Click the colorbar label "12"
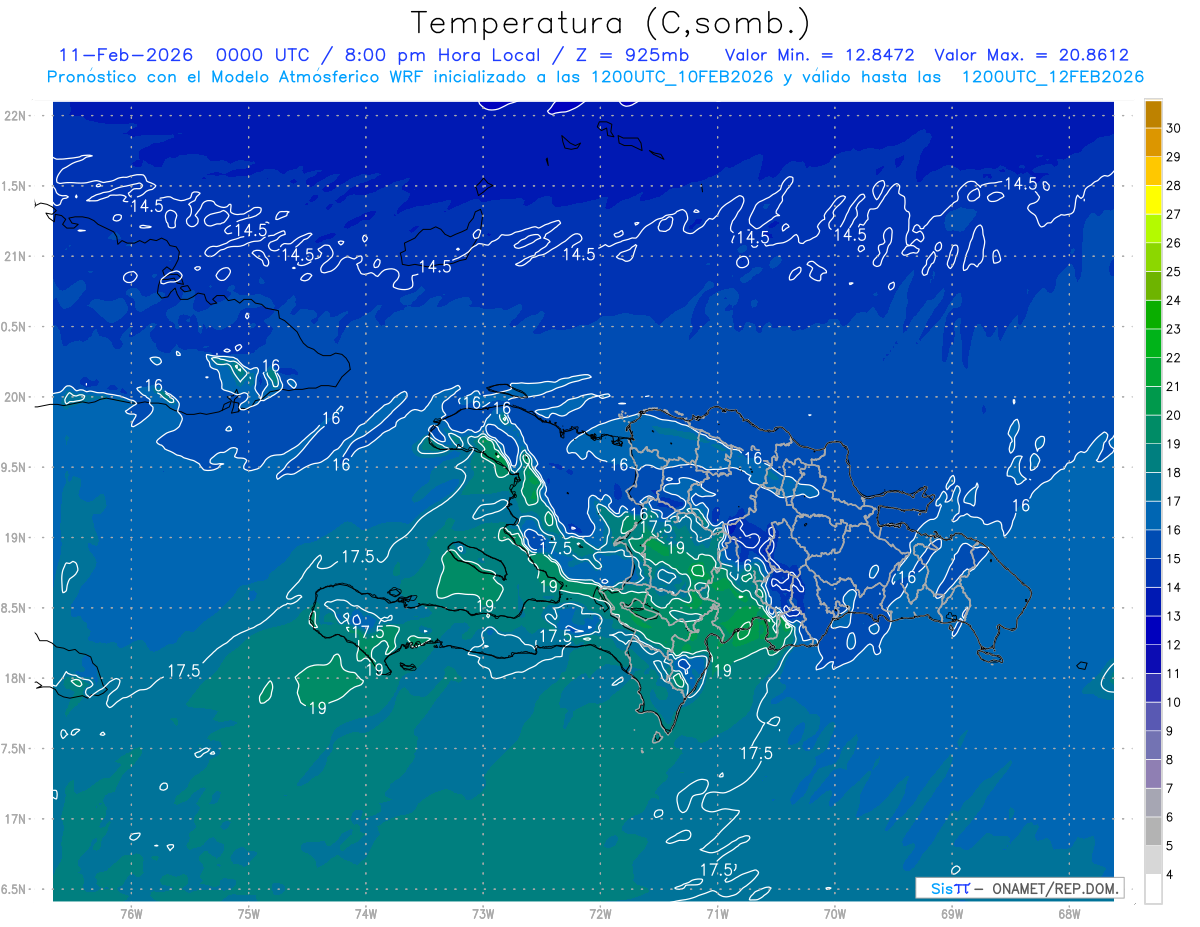1200x927 pixels. pyautogui.click(x=1173, y=646)
